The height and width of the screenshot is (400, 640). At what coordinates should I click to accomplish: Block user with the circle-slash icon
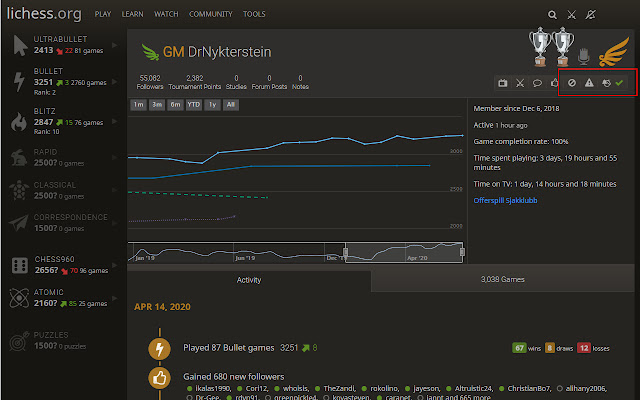coord(572,83)
